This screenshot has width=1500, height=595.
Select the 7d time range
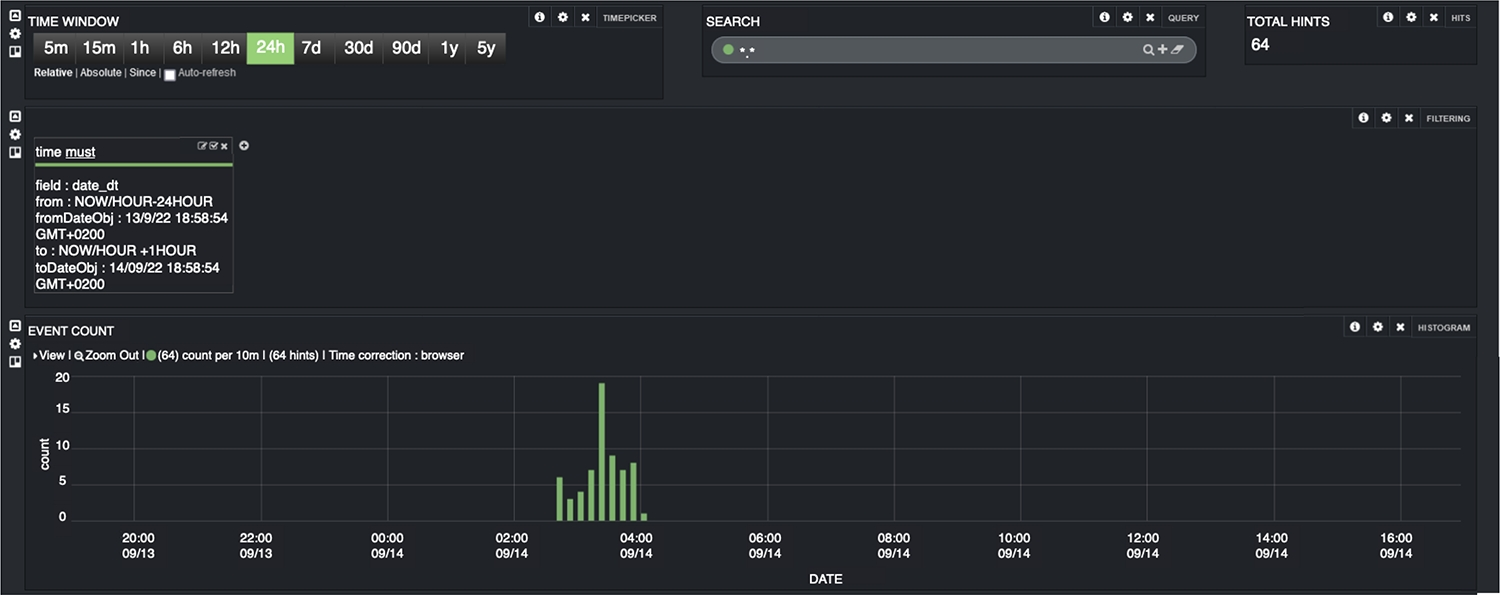click(x=312, y=48)
